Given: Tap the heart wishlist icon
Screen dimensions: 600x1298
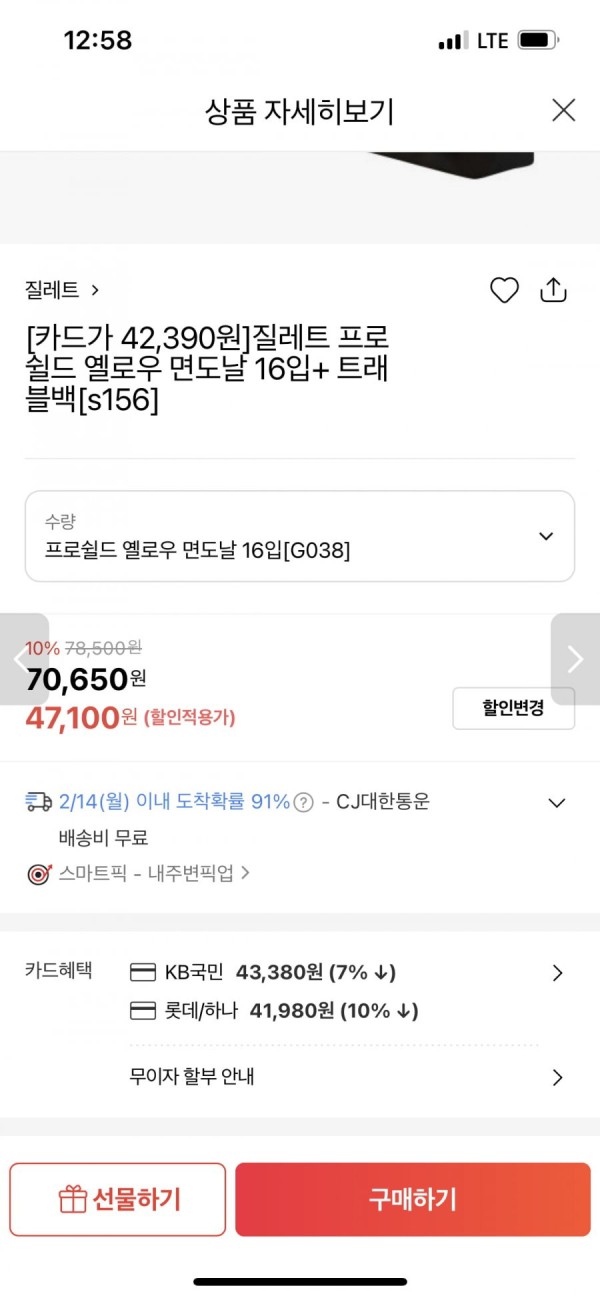Looking at the screenshot, I should [x=504, y=291].
